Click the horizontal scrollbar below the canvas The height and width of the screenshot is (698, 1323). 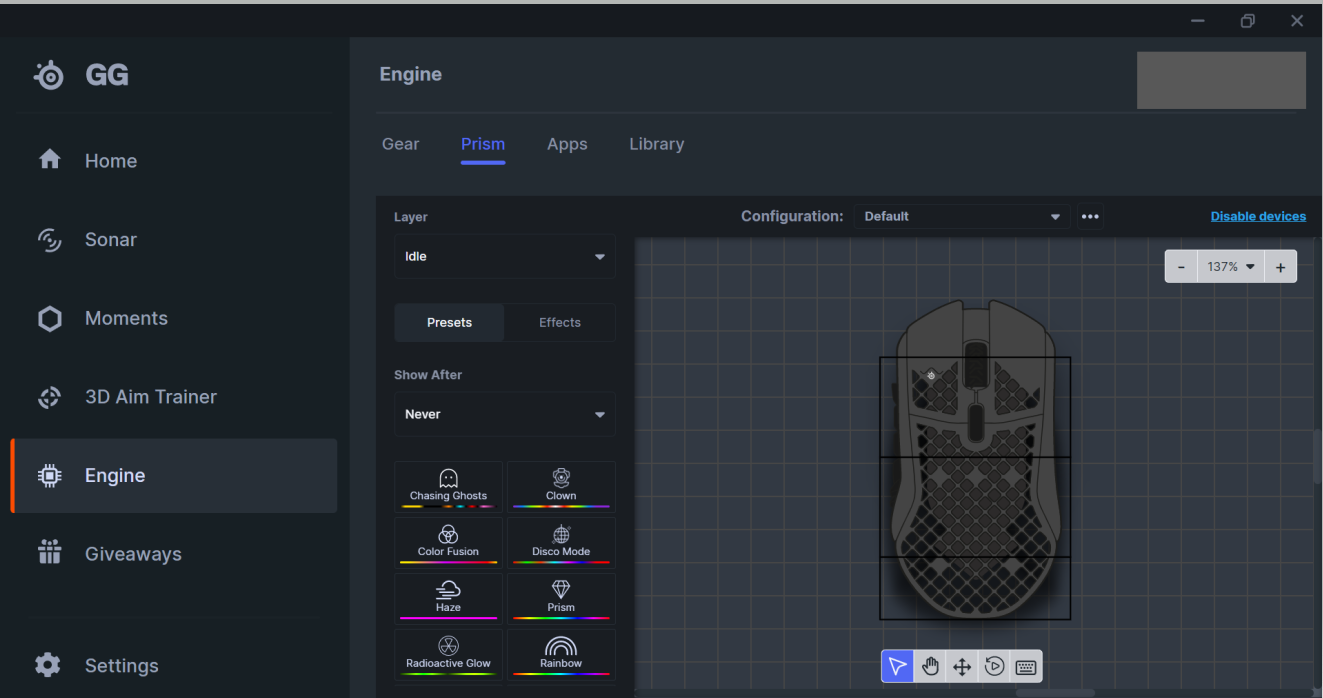click(1056, 693)
